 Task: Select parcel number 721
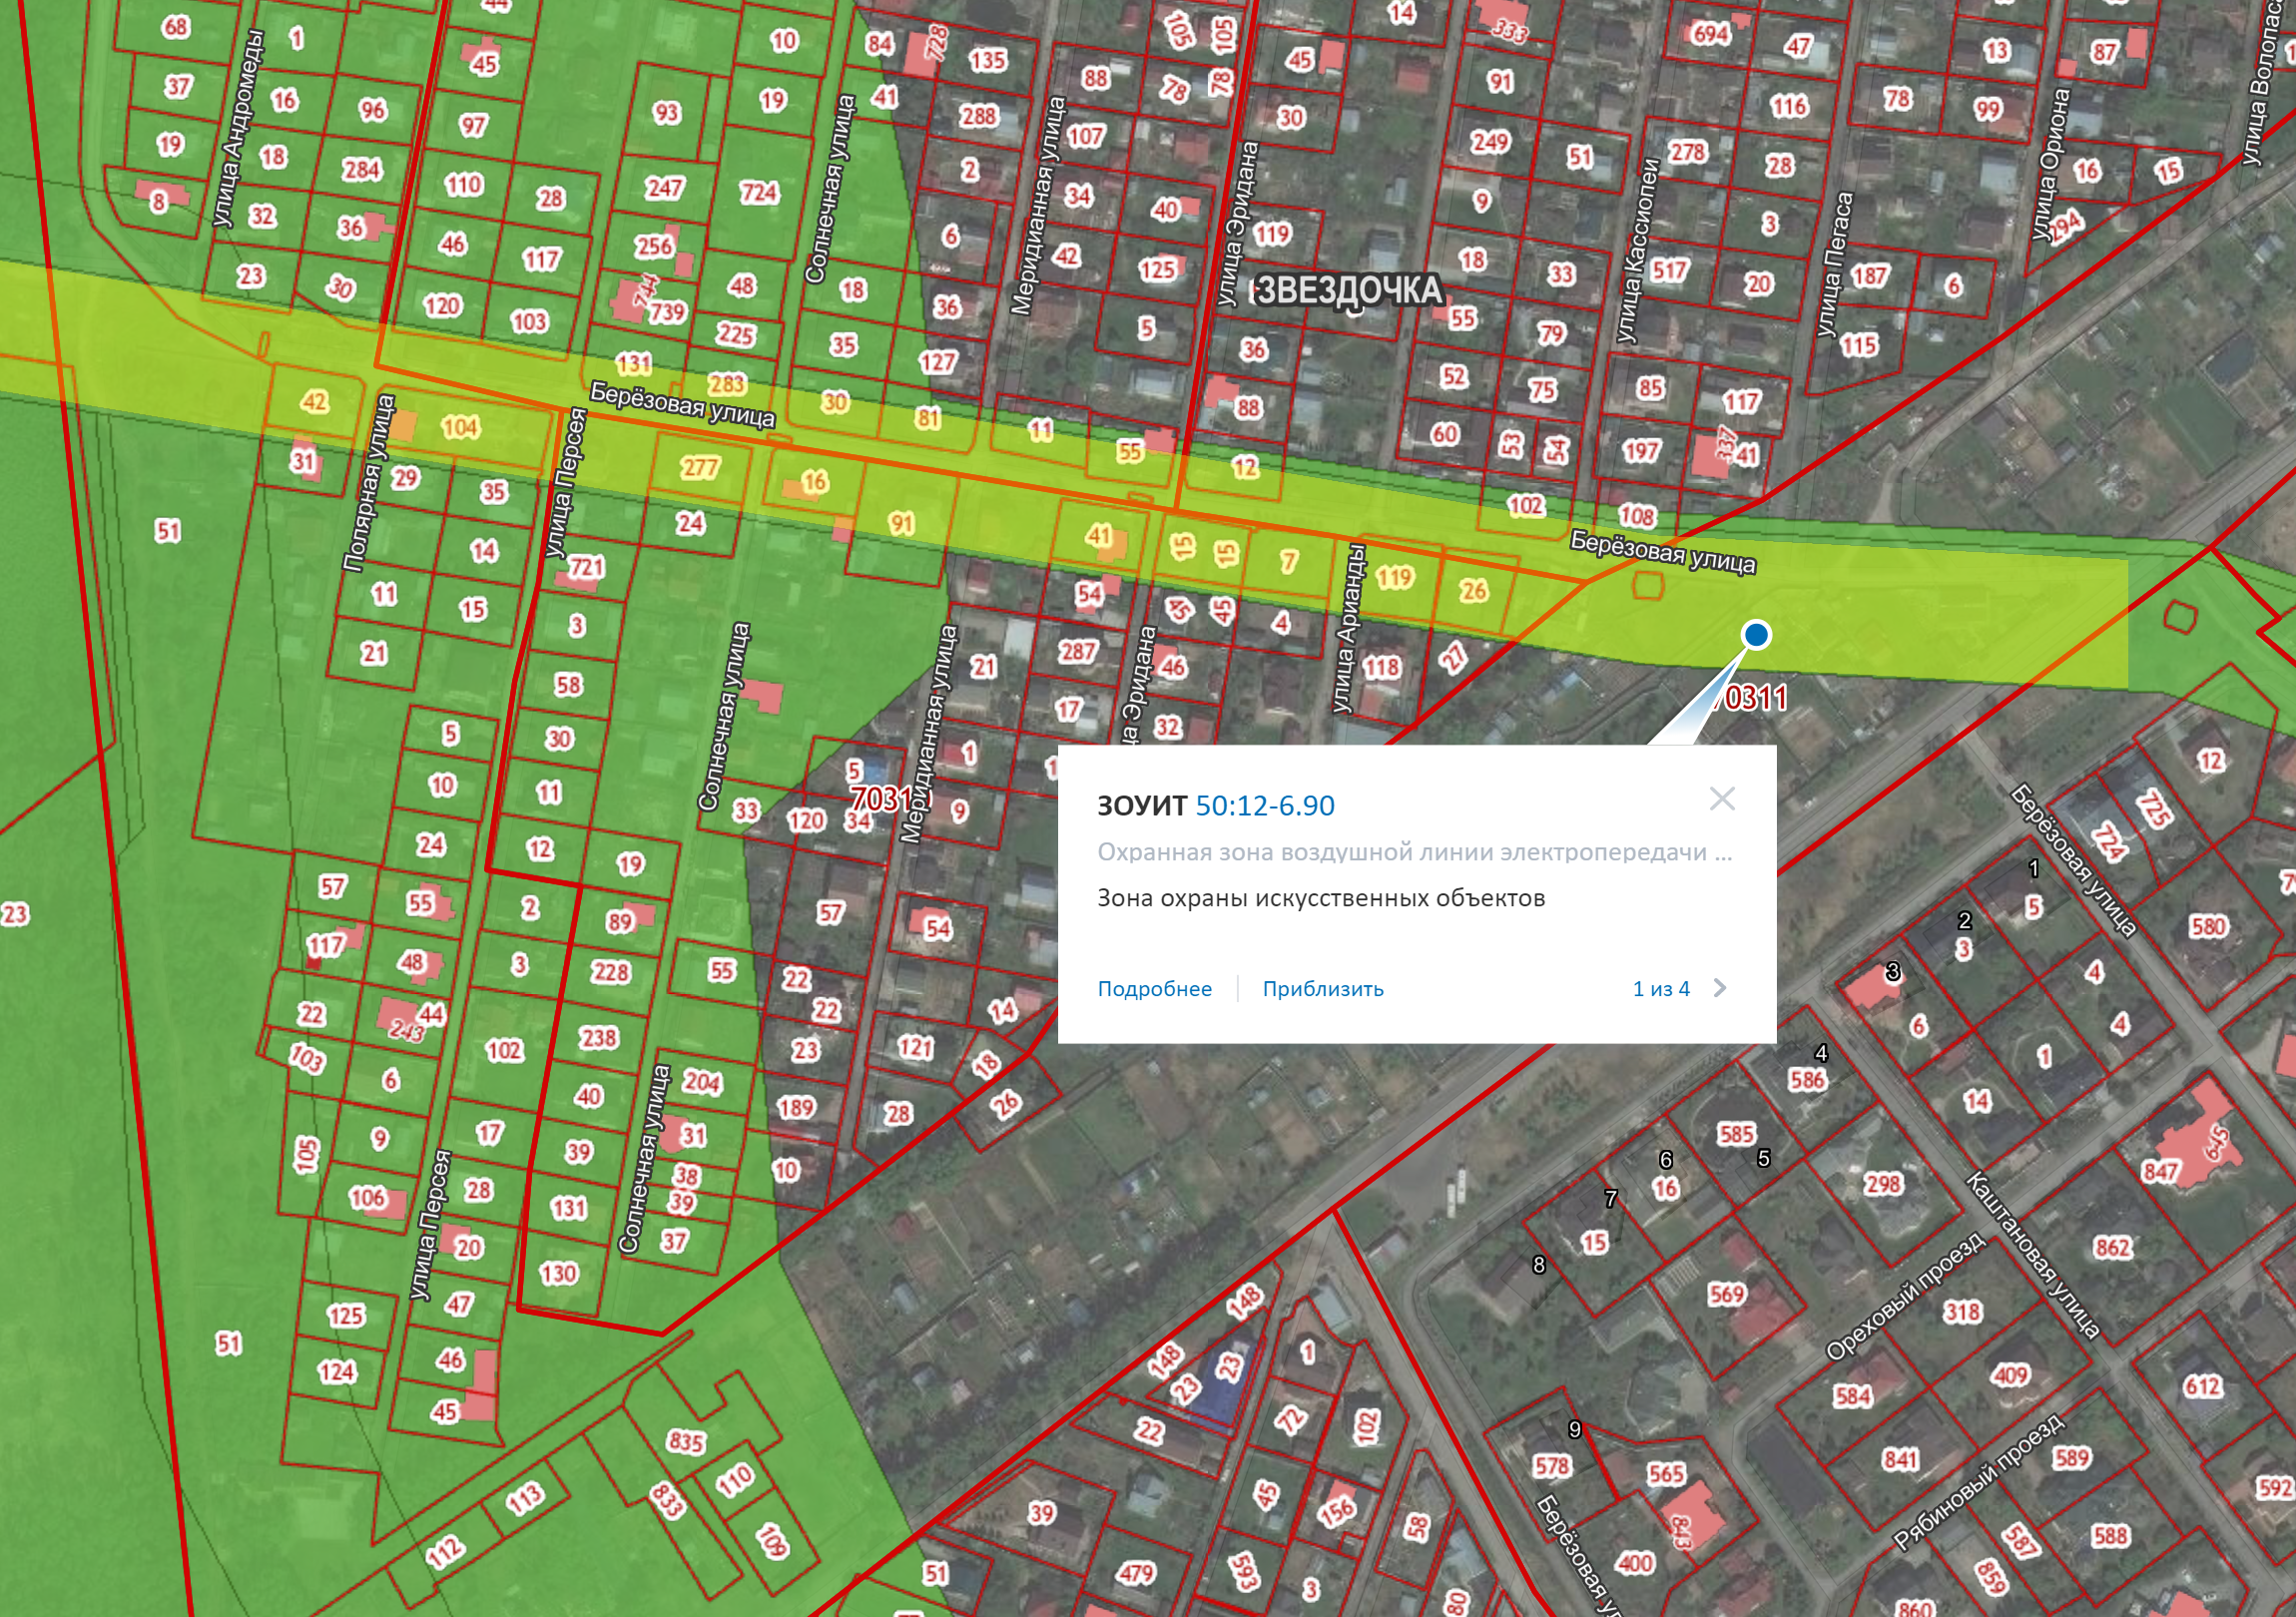(587, 568)
